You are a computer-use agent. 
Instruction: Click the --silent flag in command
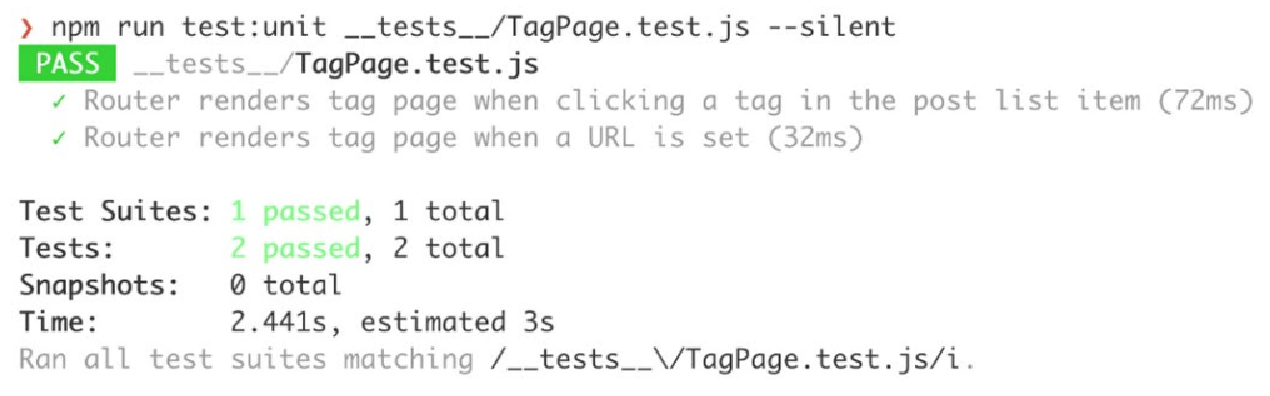[x=831, y=28]
